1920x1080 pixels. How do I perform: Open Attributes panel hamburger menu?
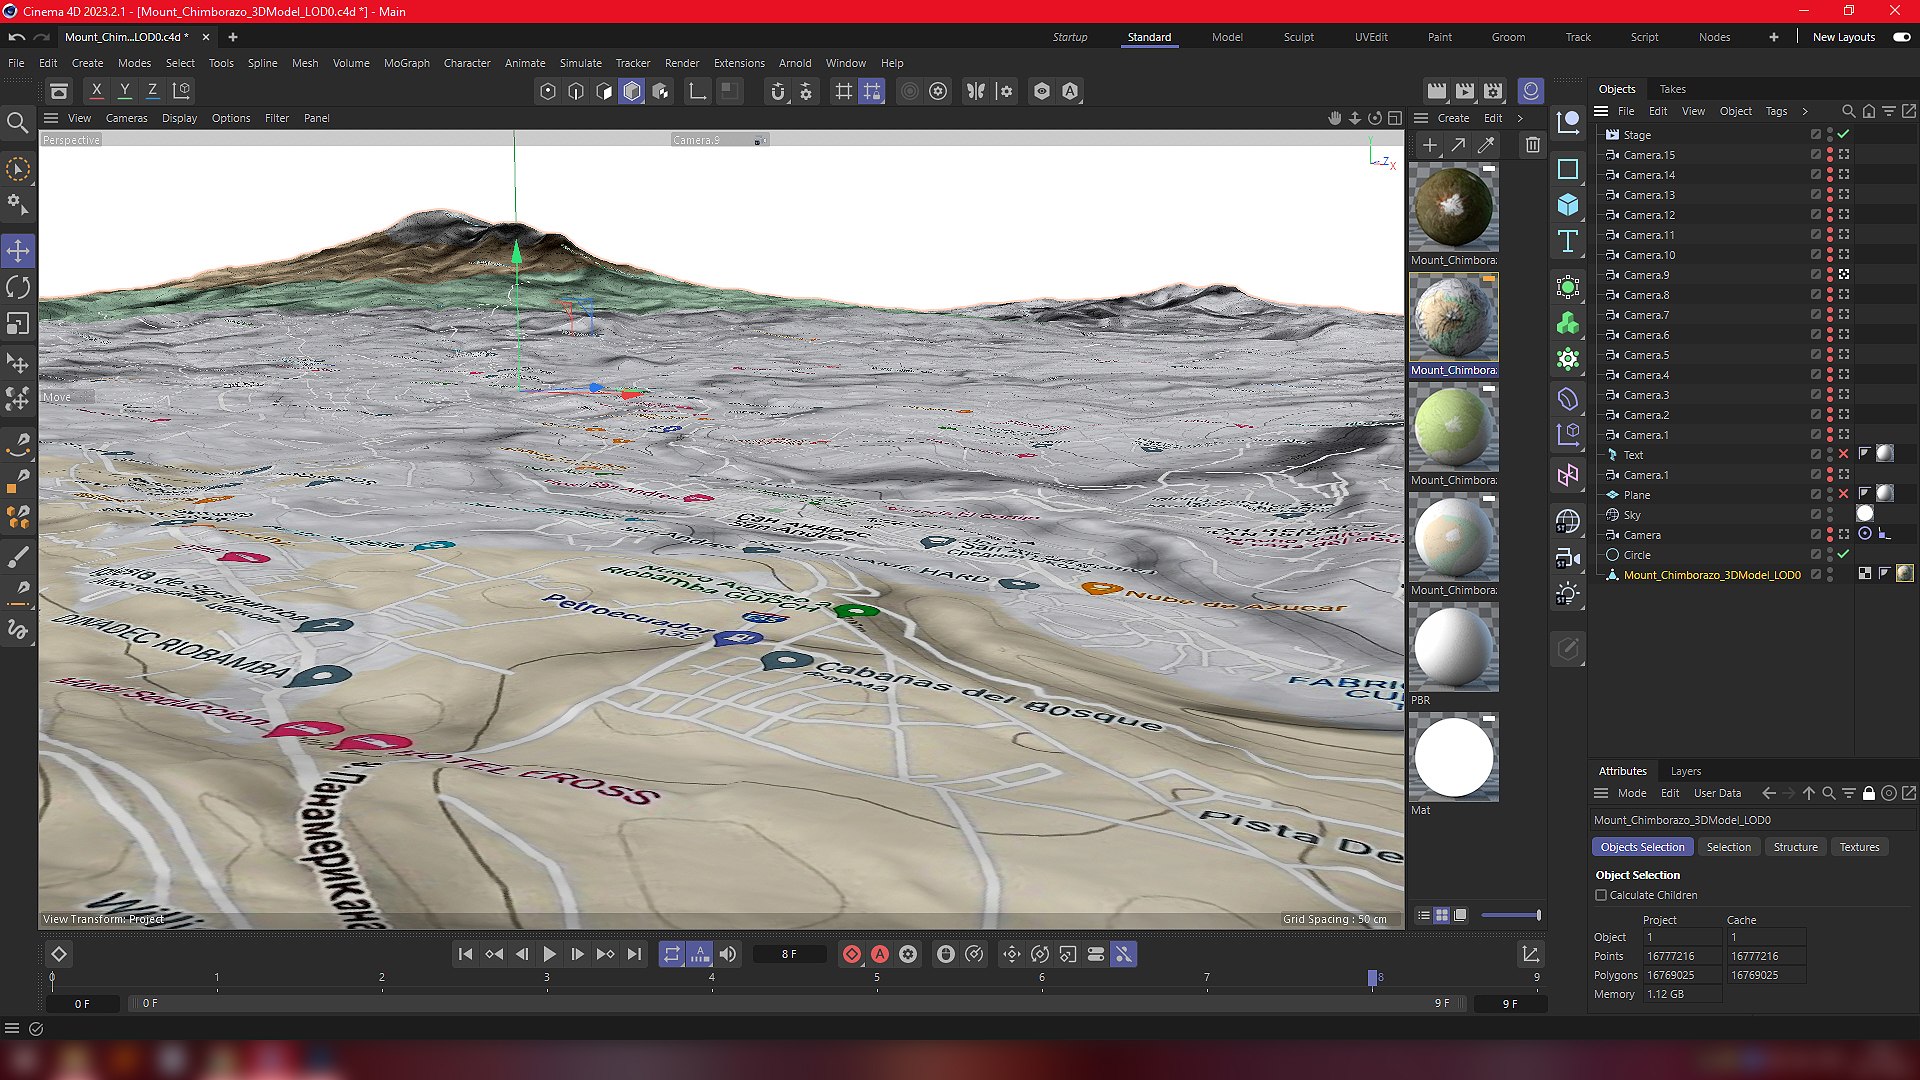tap(1601, 793)
